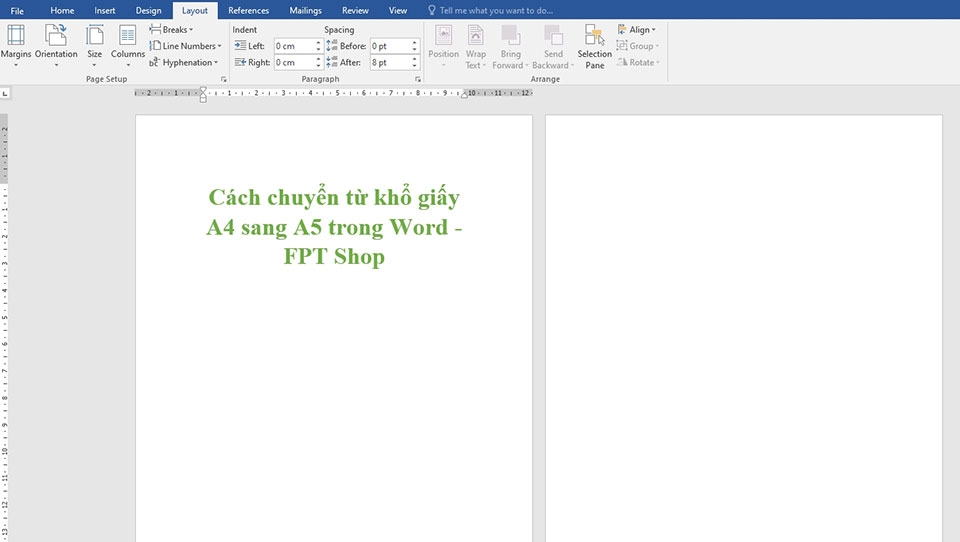Decrease Indent Right with the down arrow

pyautogui.click(x=318, y=66)
